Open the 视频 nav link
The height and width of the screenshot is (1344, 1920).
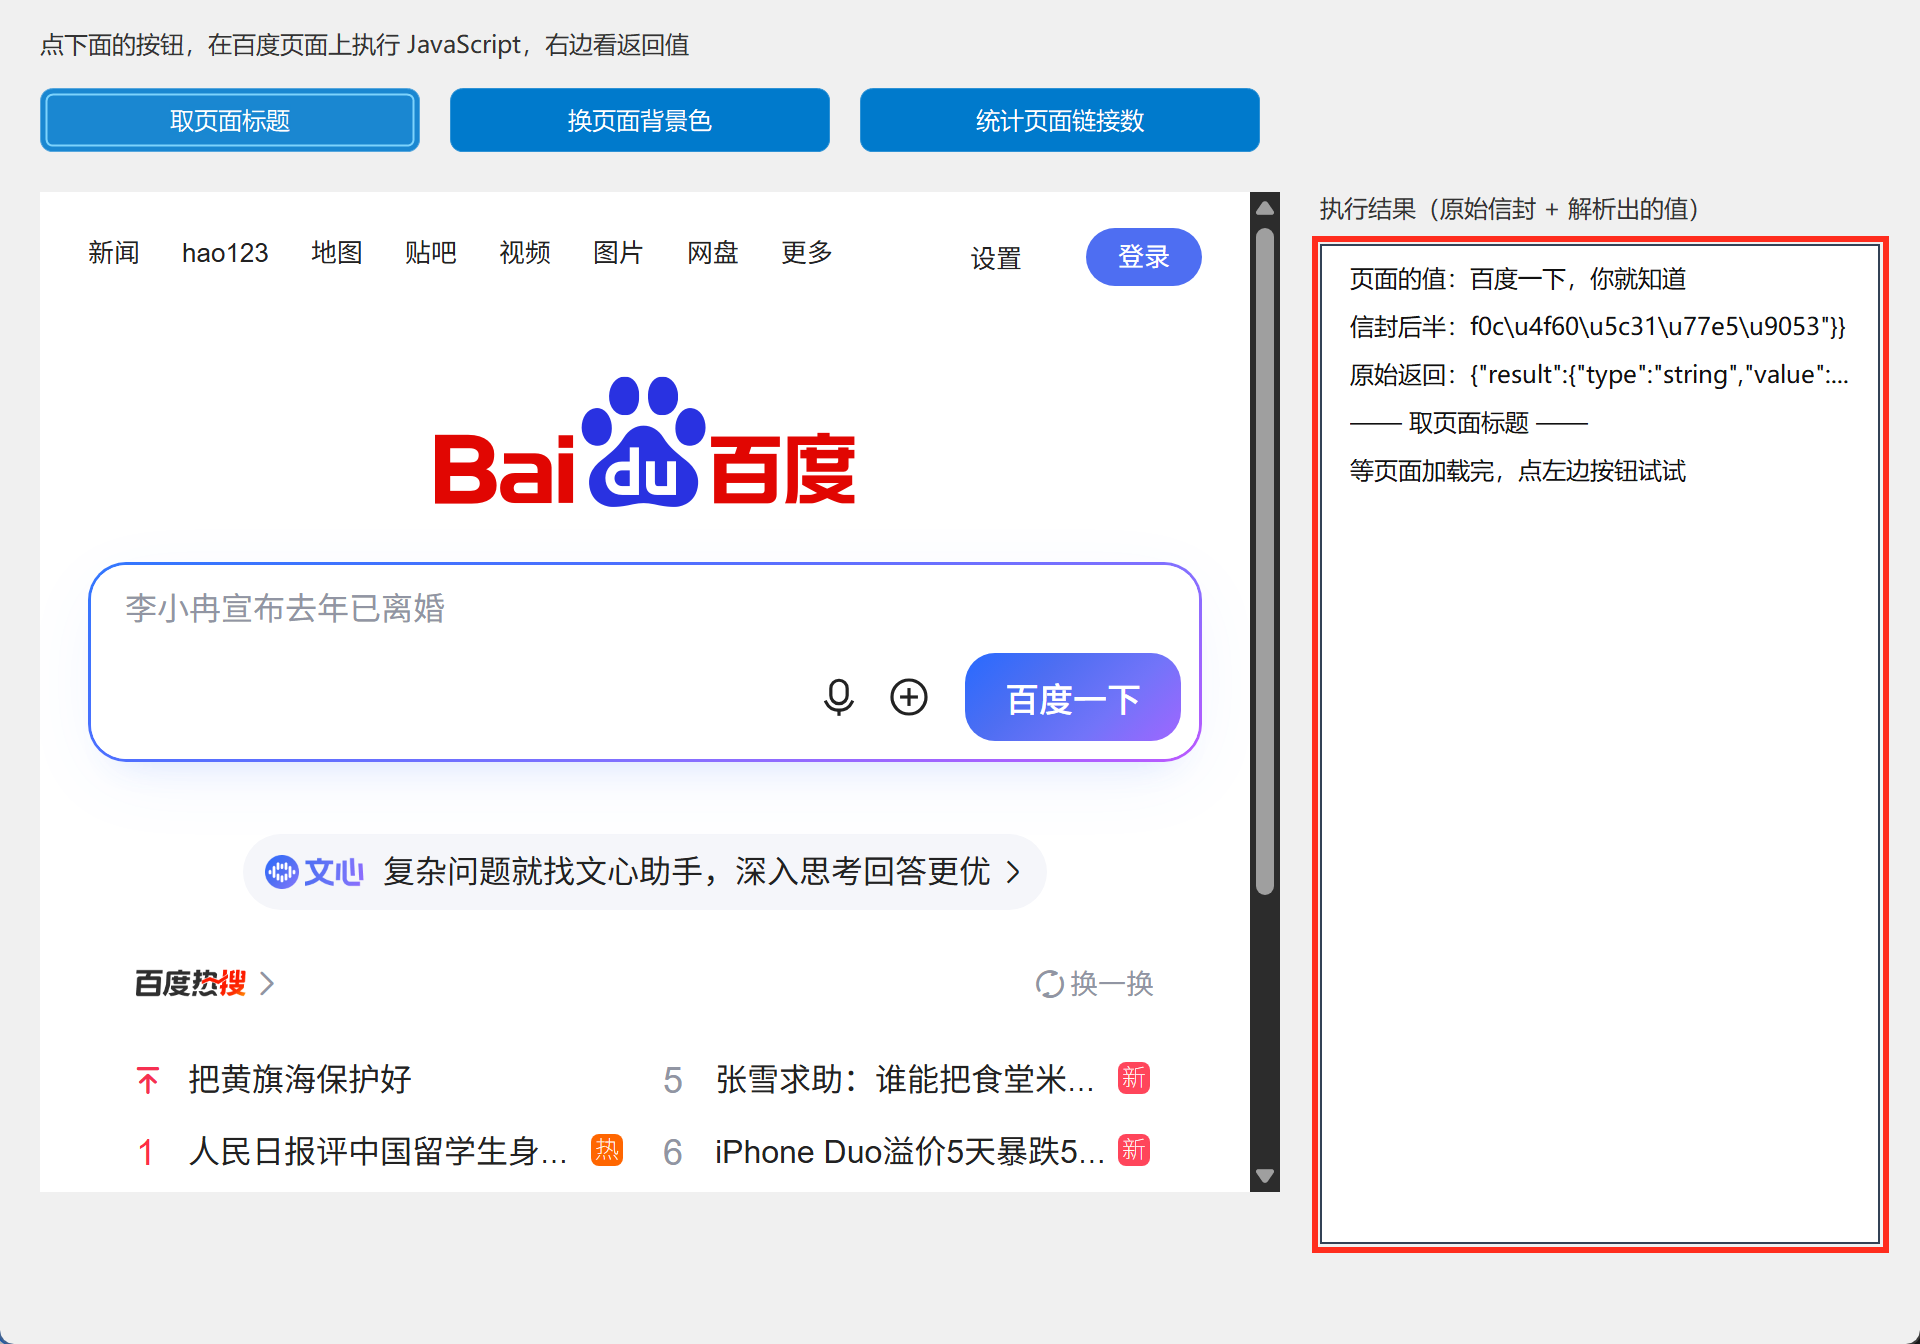525,253
